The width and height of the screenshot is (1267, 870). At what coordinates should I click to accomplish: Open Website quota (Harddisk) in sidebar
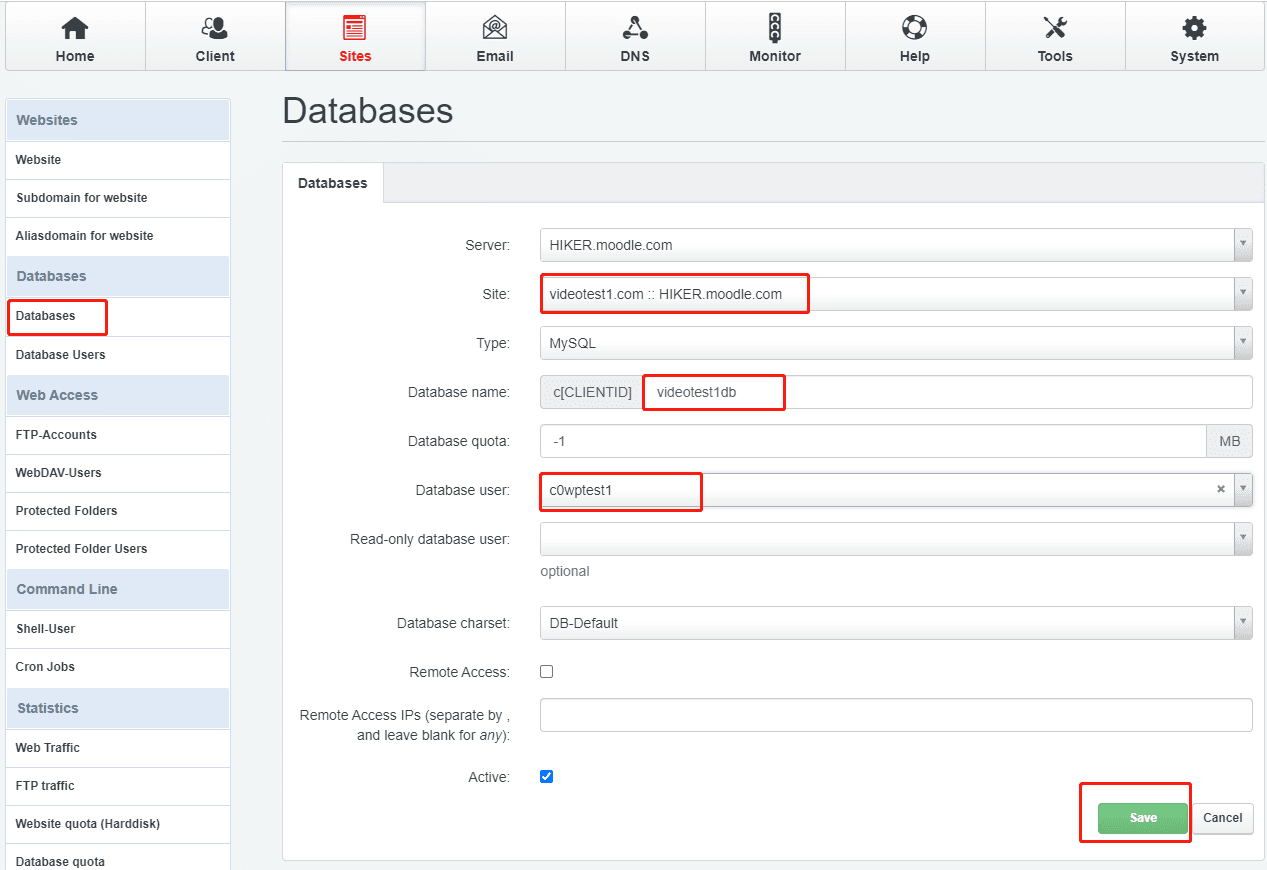(118, 824)
